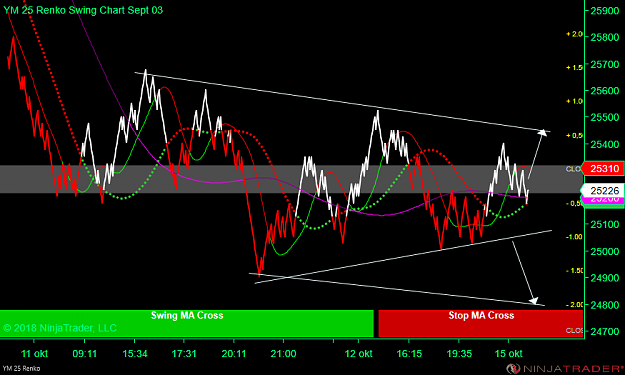Click the red 'Stop MA Cross' indicator bar
Image resolution: width=625 pixels, height=375 pixels.
481,323
